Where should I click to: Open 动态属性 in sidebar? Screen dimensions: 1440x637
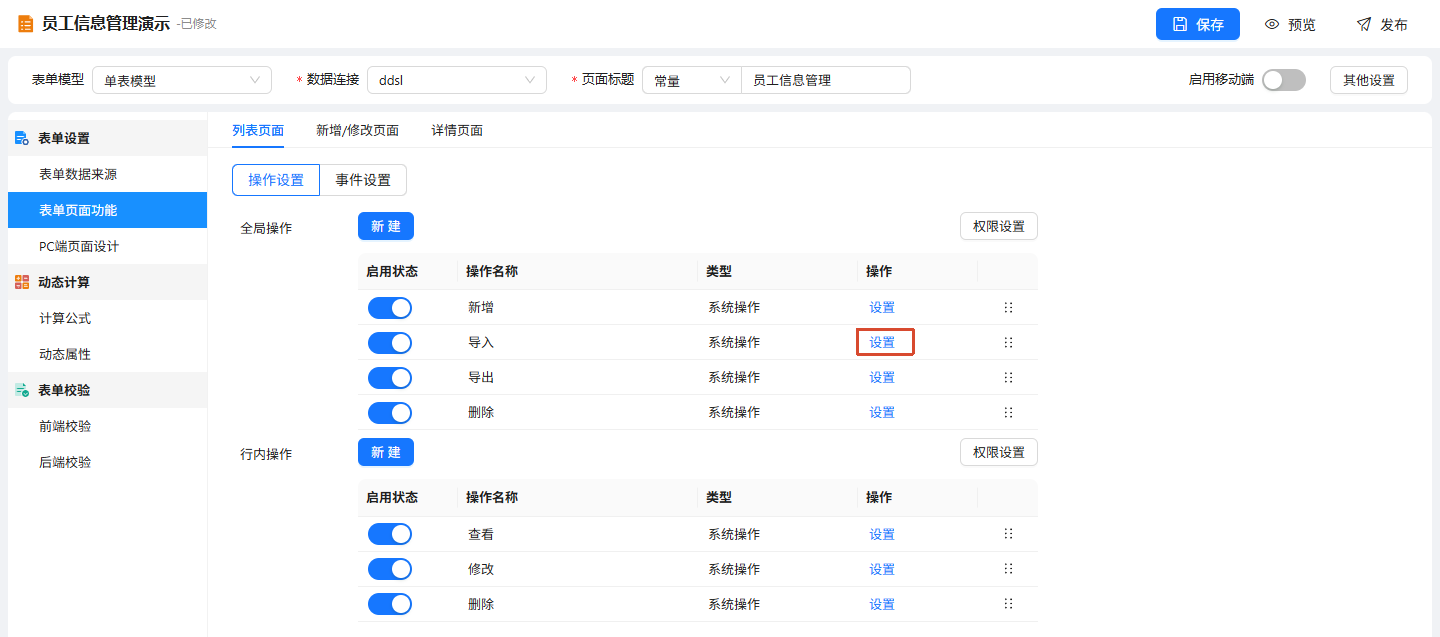click(108, 354)
